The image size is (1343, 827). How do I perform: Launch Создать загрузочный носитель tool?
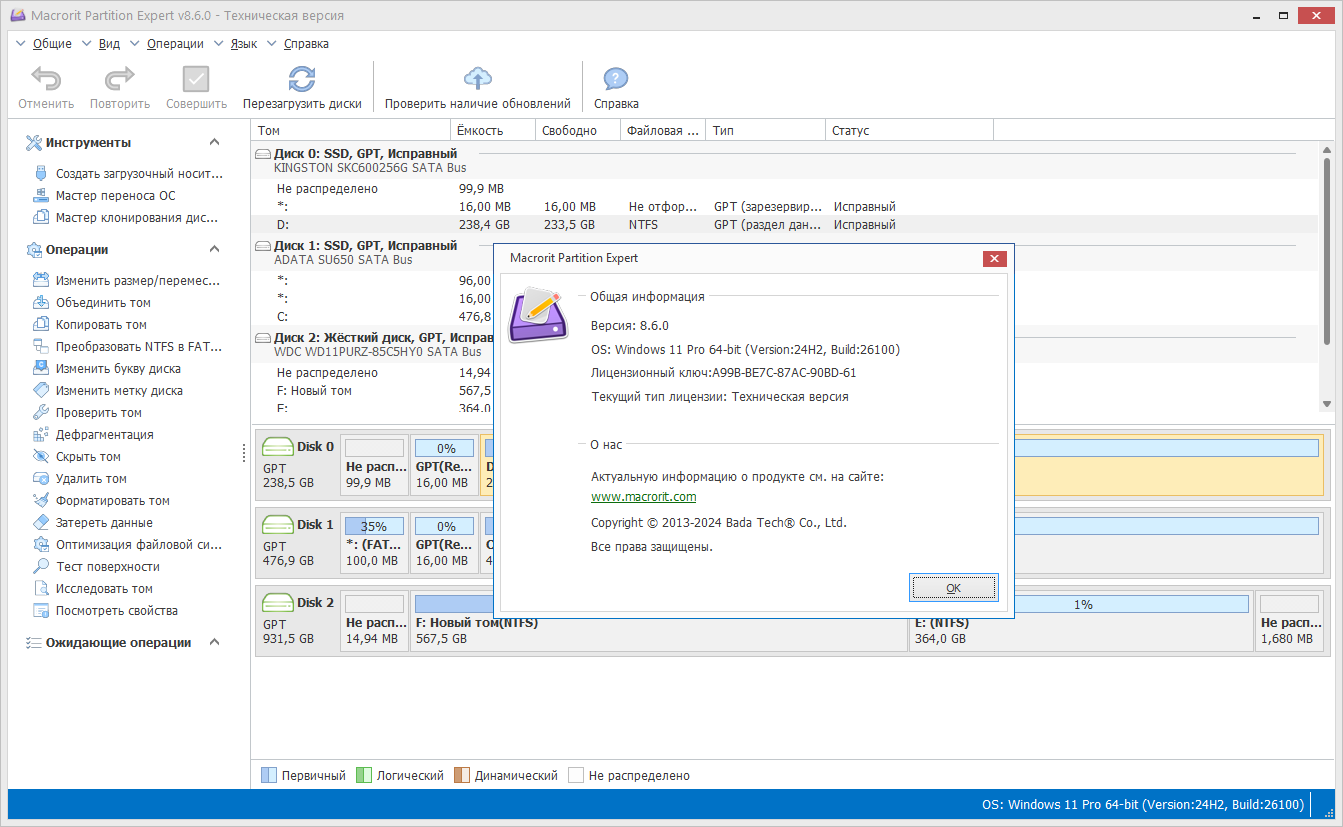pos(129,174)
